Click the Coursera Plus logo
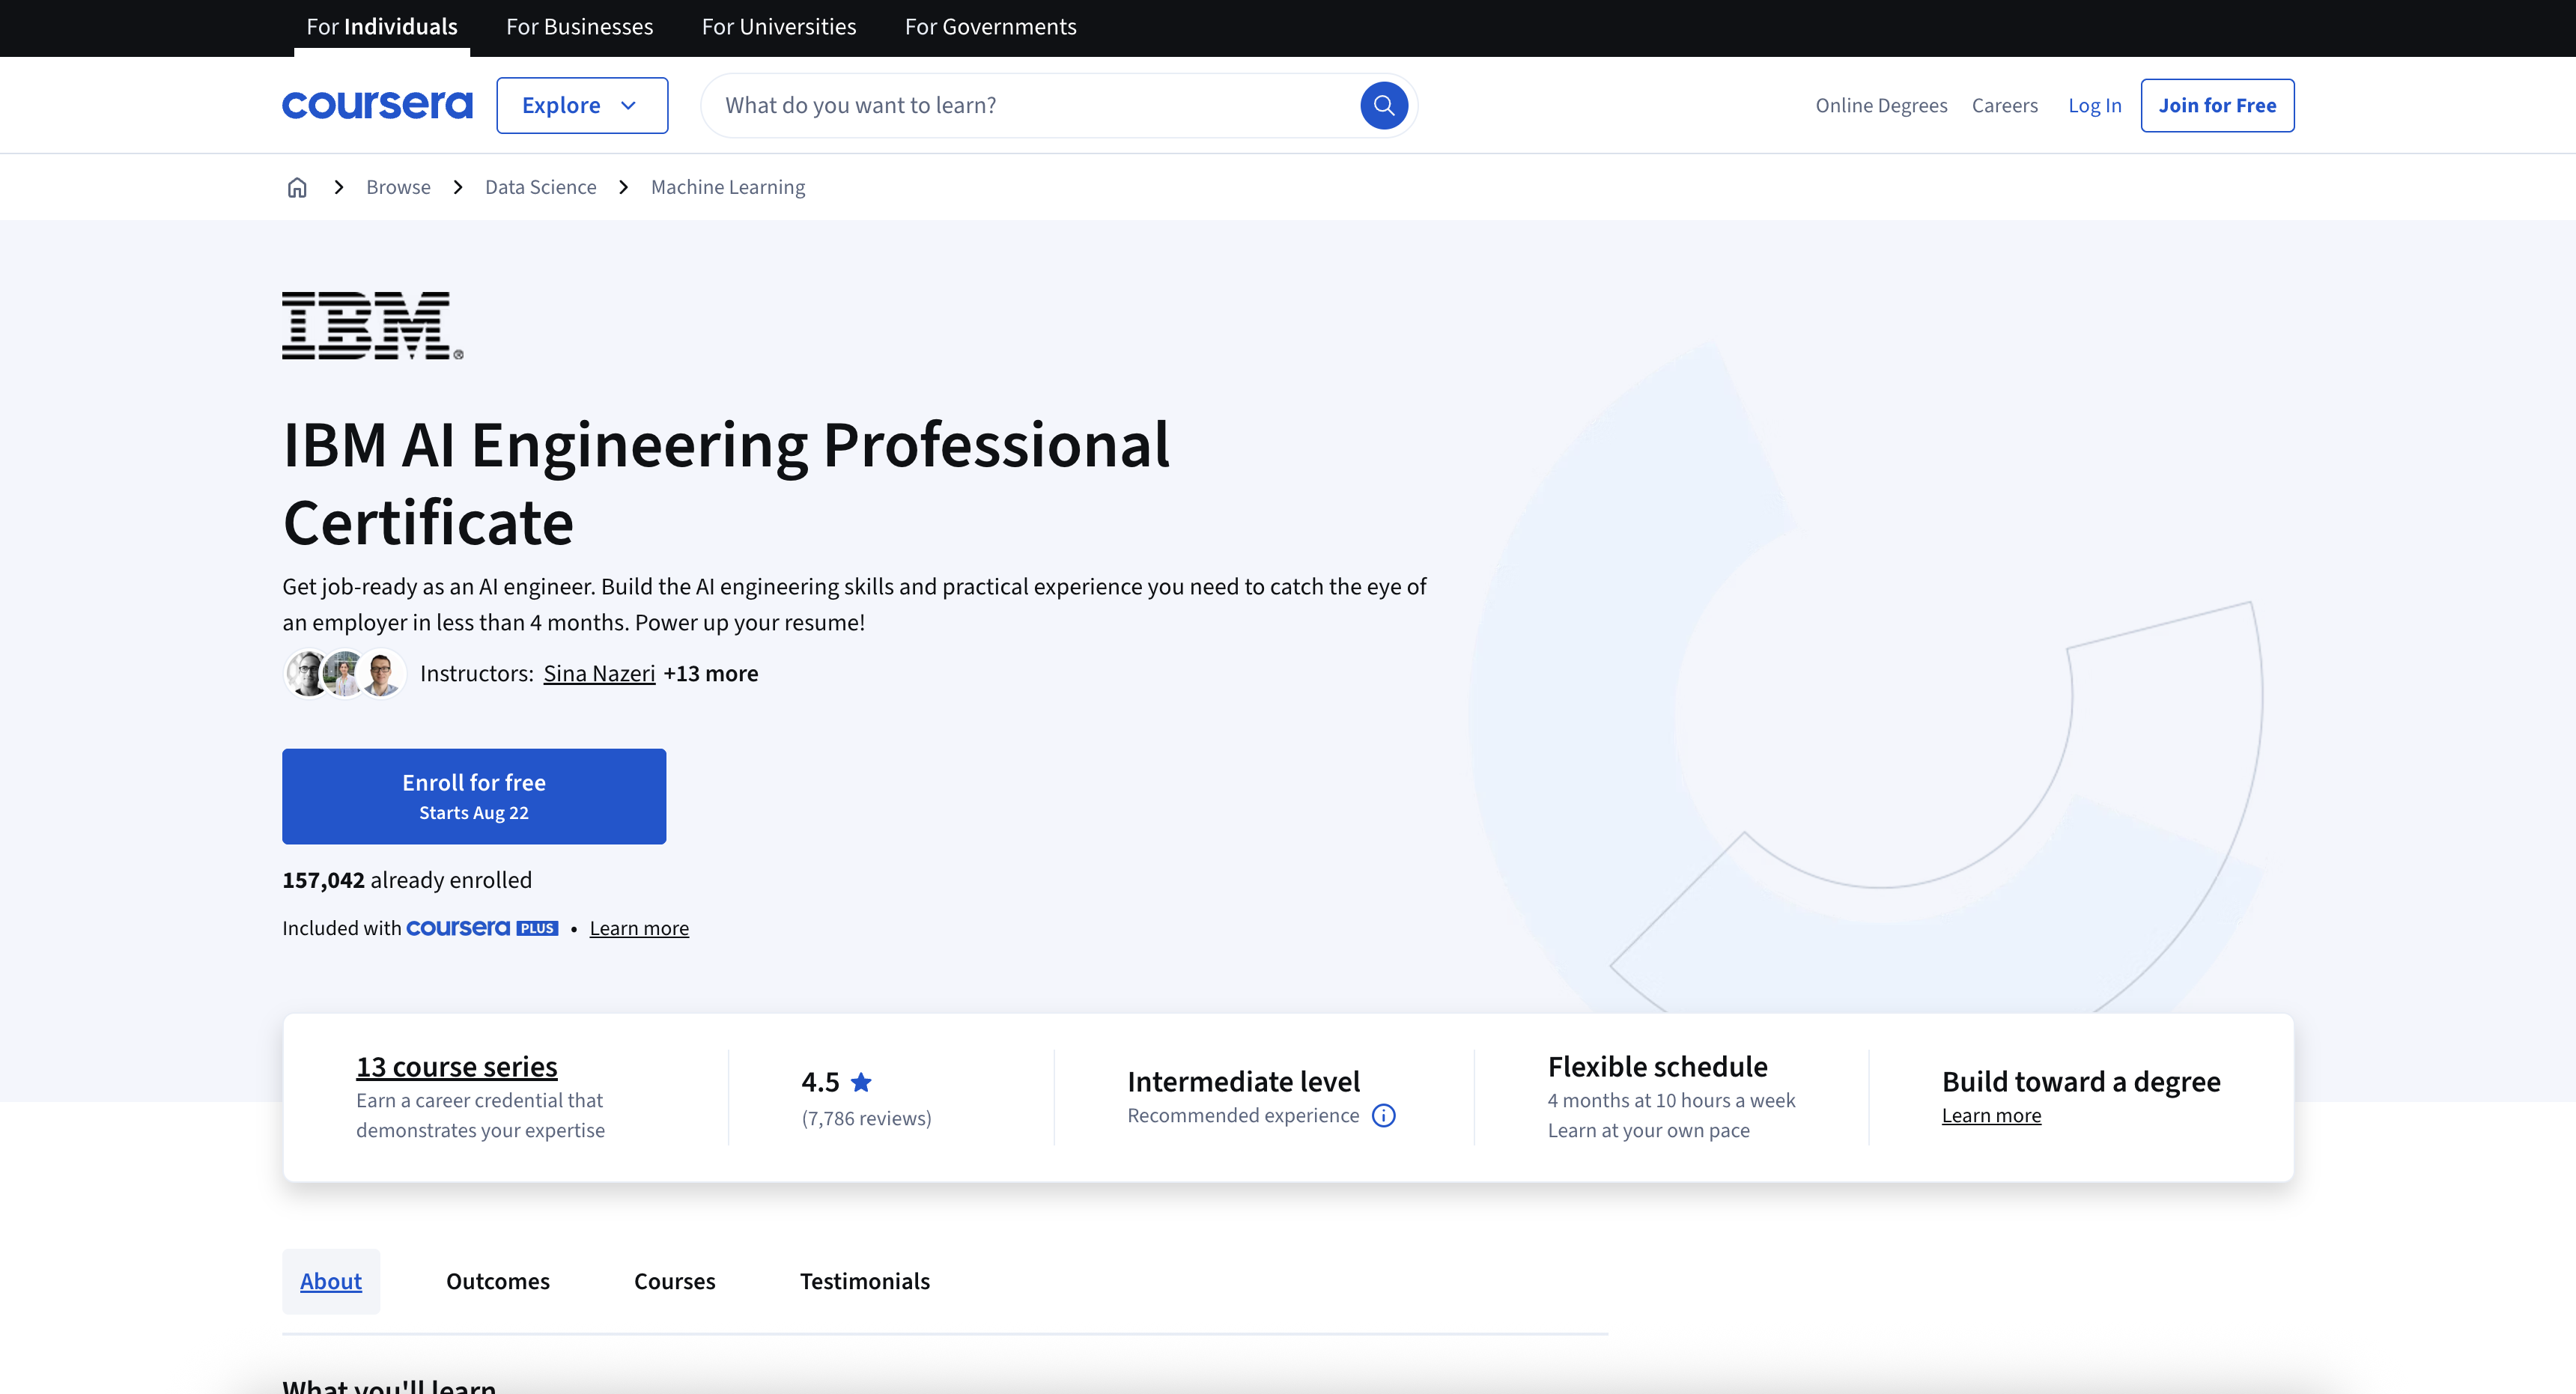 [x=482, y=928]
